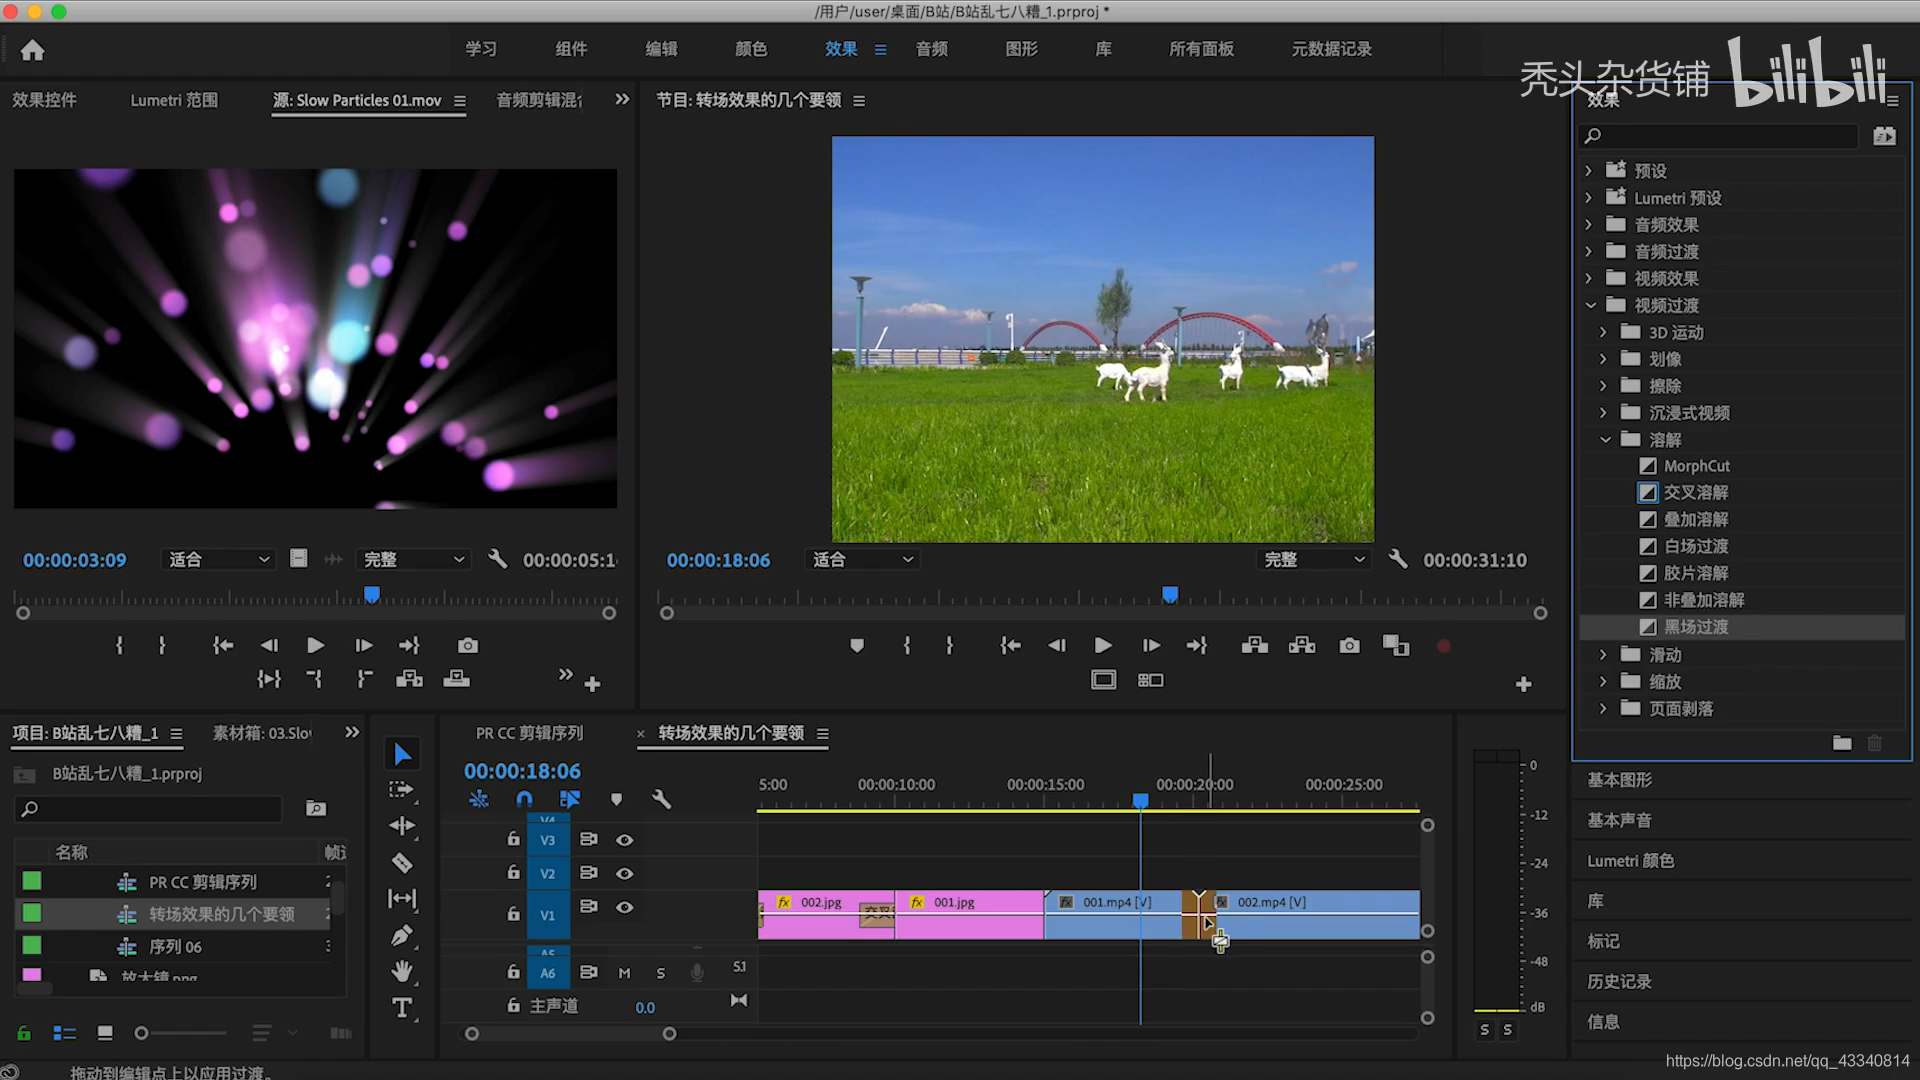Hide track V1 with eye icon
Screen dimensions: 1920x1080
pos(624,907)
